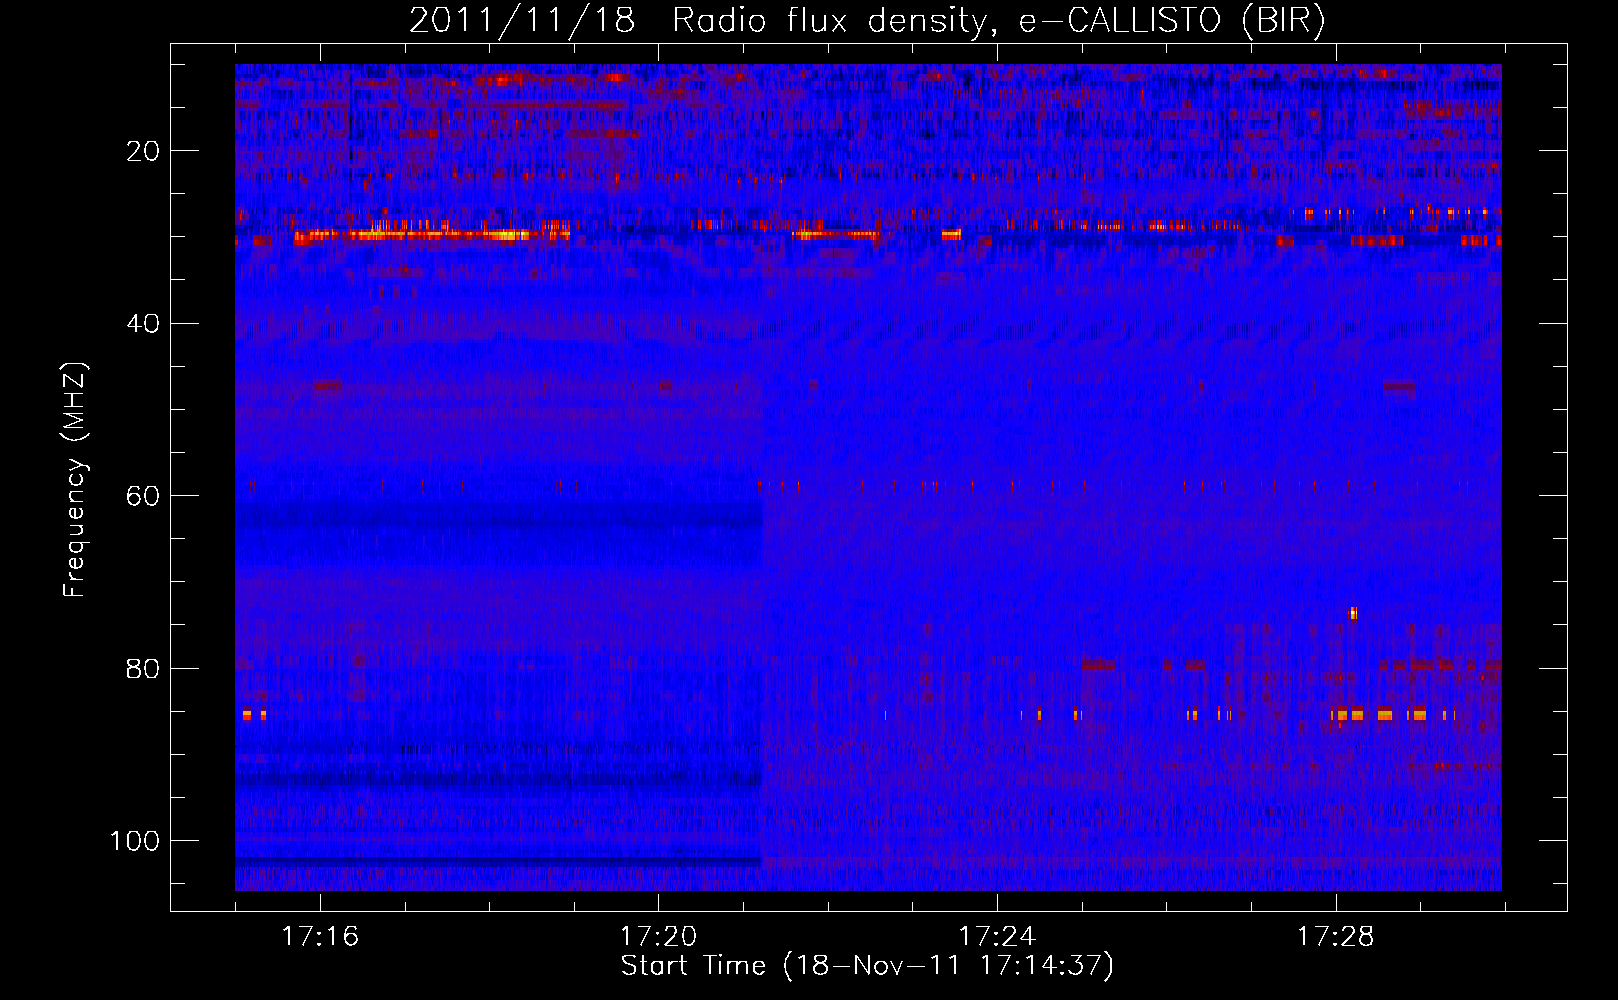Click the 'Start Time (18-Nov-11 17:14:37)' label

pyautogui.click(x=867, y=966)
